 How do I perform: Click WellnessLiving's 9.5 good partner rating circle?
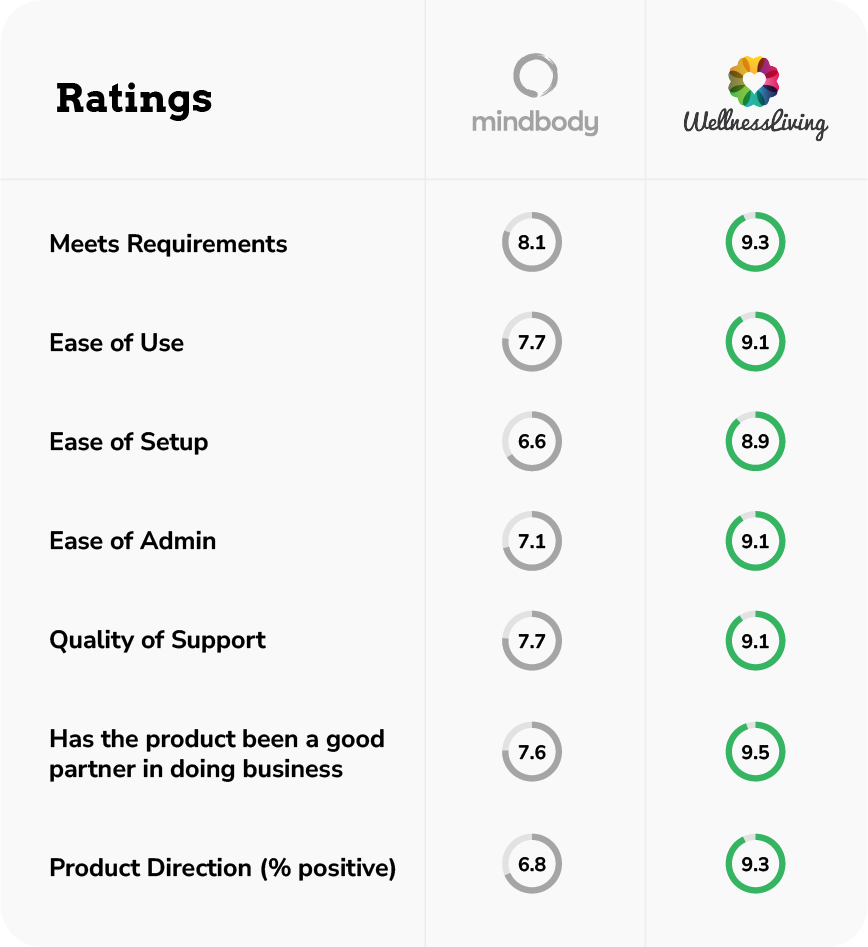pos(756,752)
